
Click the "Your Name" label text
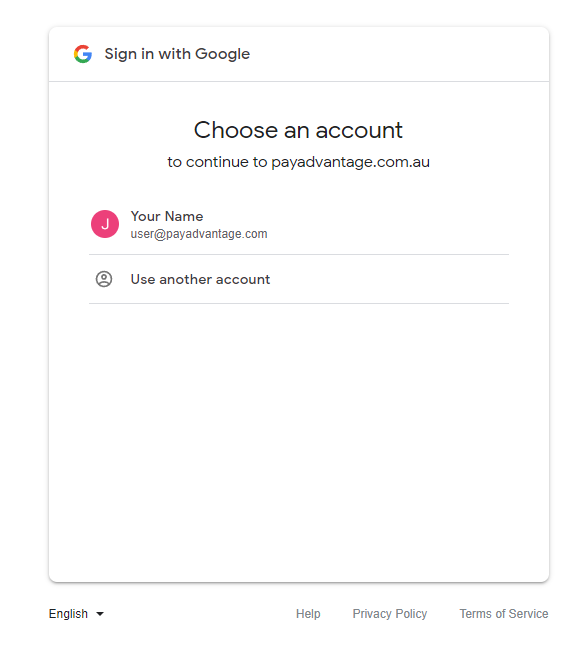click(x=167, y=216)
